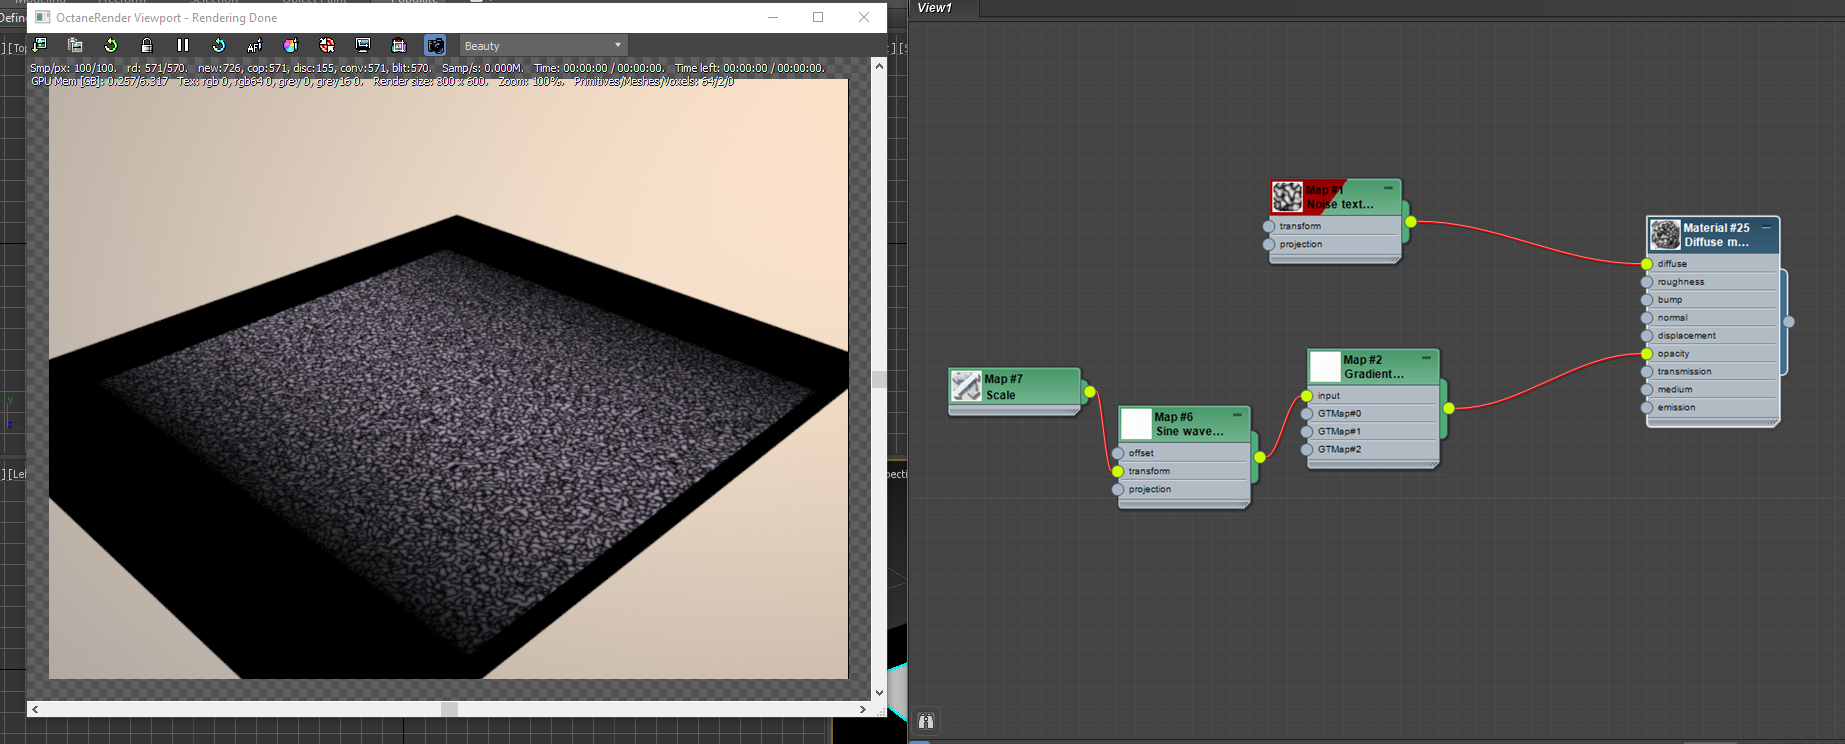Toggle the highlighted camera icon in the toolbar
Viewport: 1845px width, 744px height.
tap(435, 45)
